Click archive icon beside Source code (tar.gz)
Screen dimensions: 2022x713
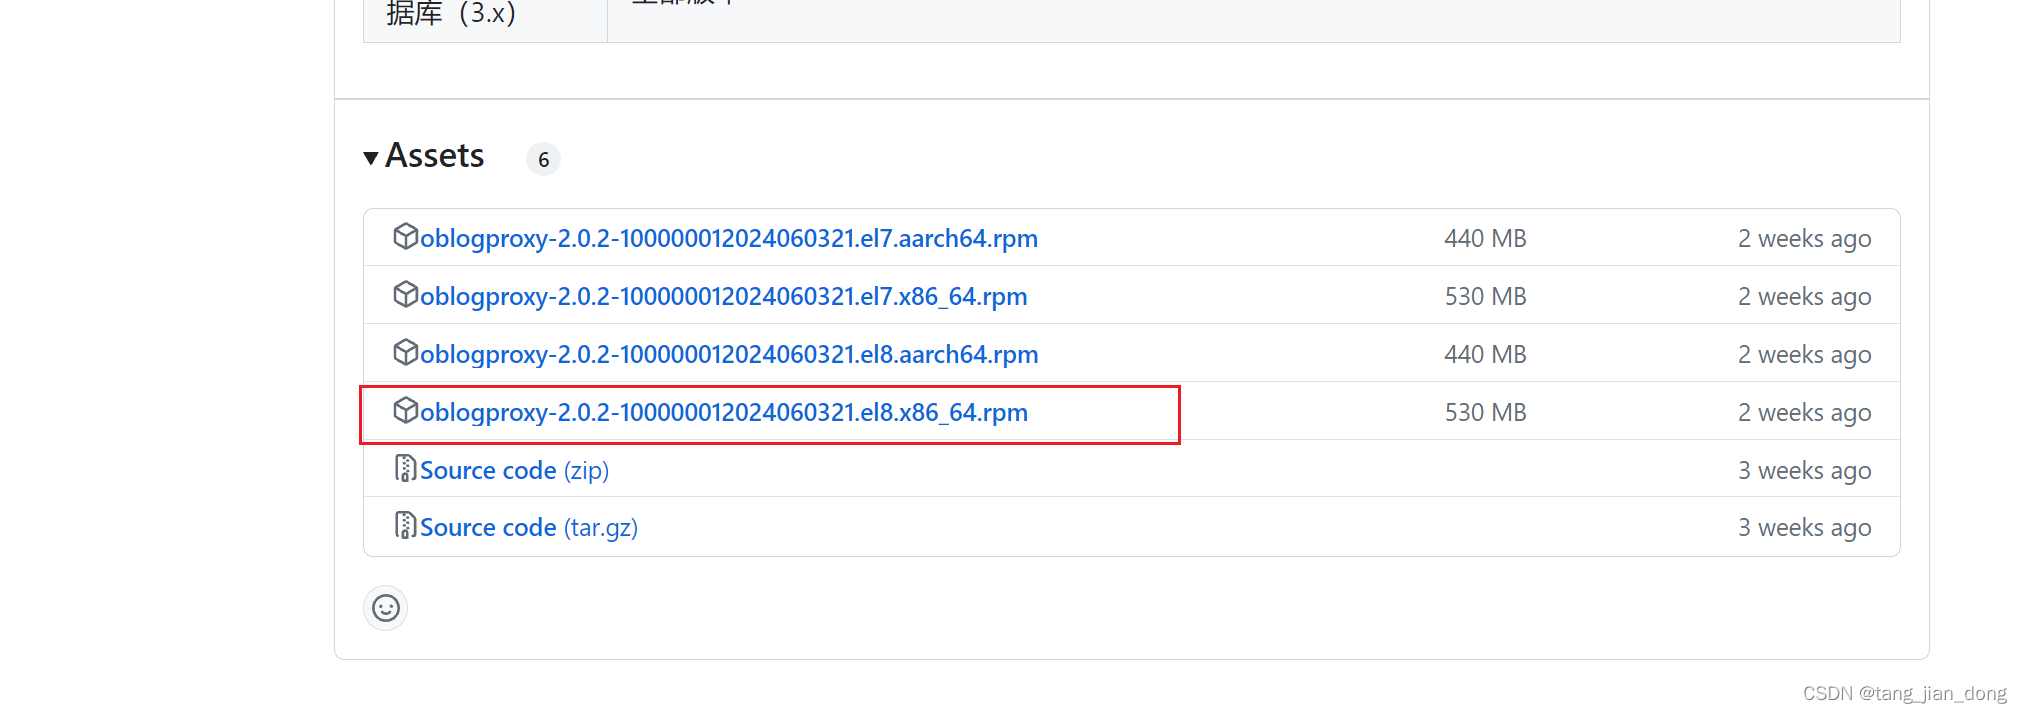click(x=405, y=525)
